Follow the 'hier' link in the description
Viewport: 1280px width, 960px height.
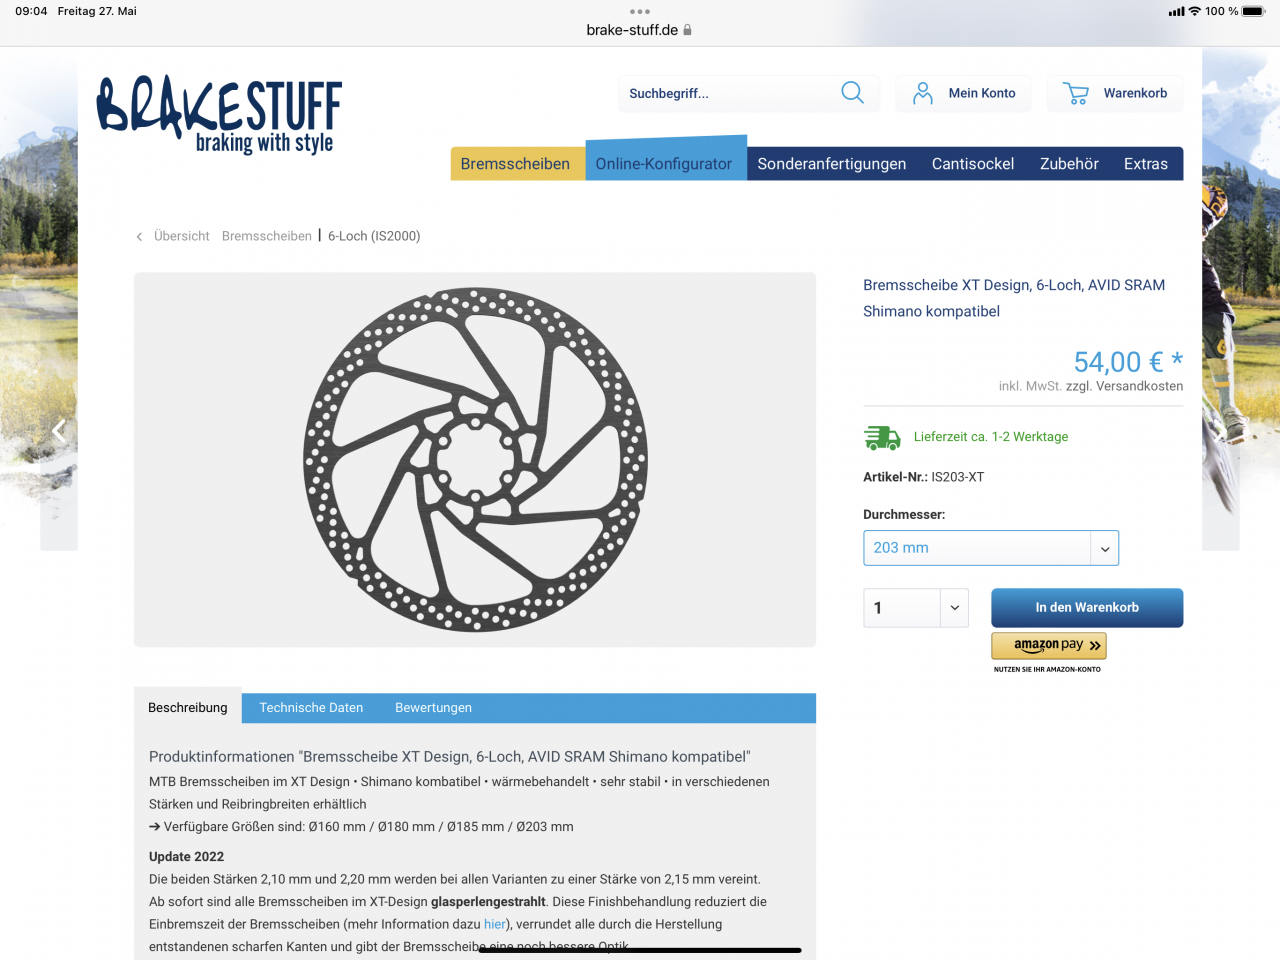click(495, 924)
